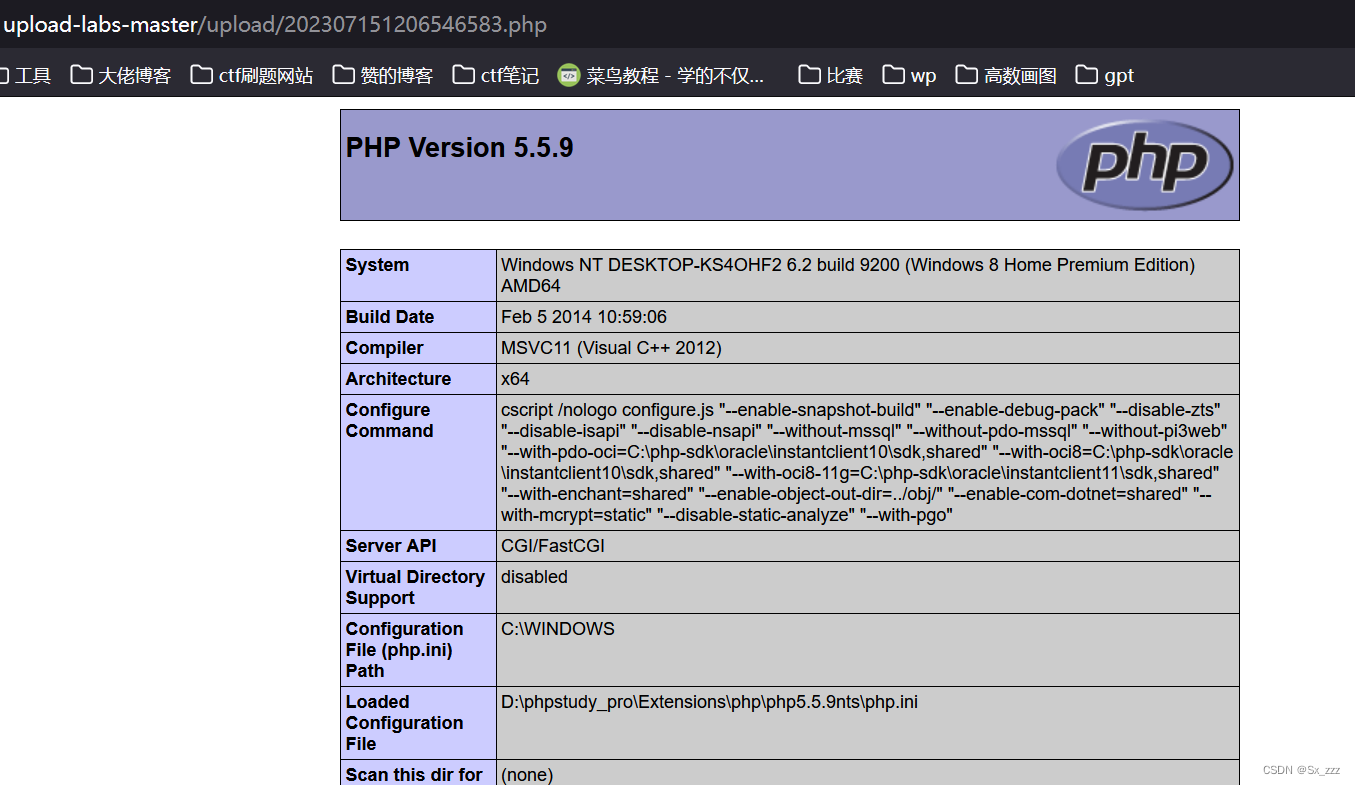Click the Virtual Directory Support label

(x=415, y=587)
